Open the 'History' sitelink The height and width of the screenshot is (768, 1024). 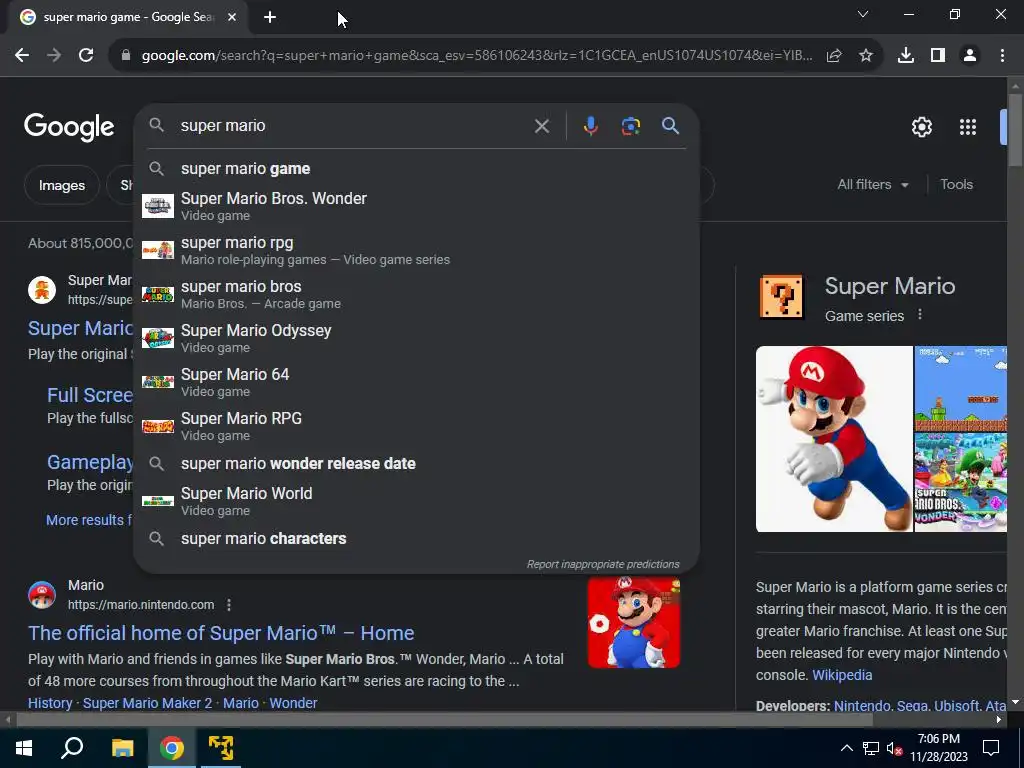50,703
